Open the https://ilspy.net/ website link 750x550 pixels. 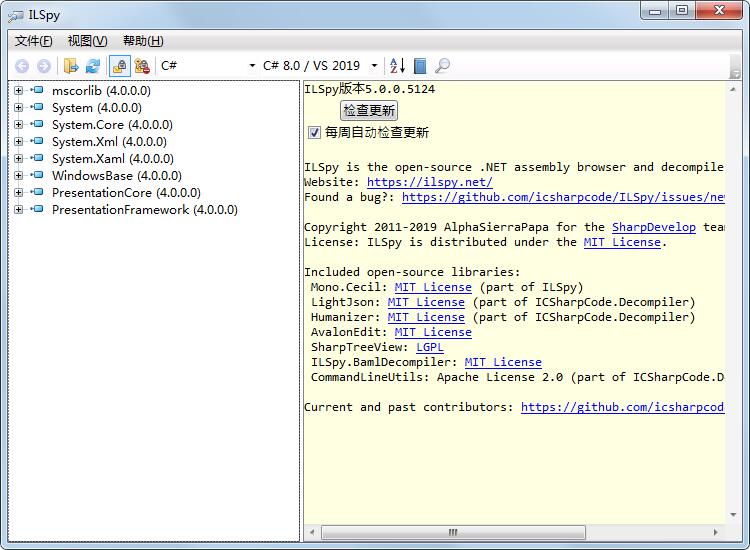[429, 182]
